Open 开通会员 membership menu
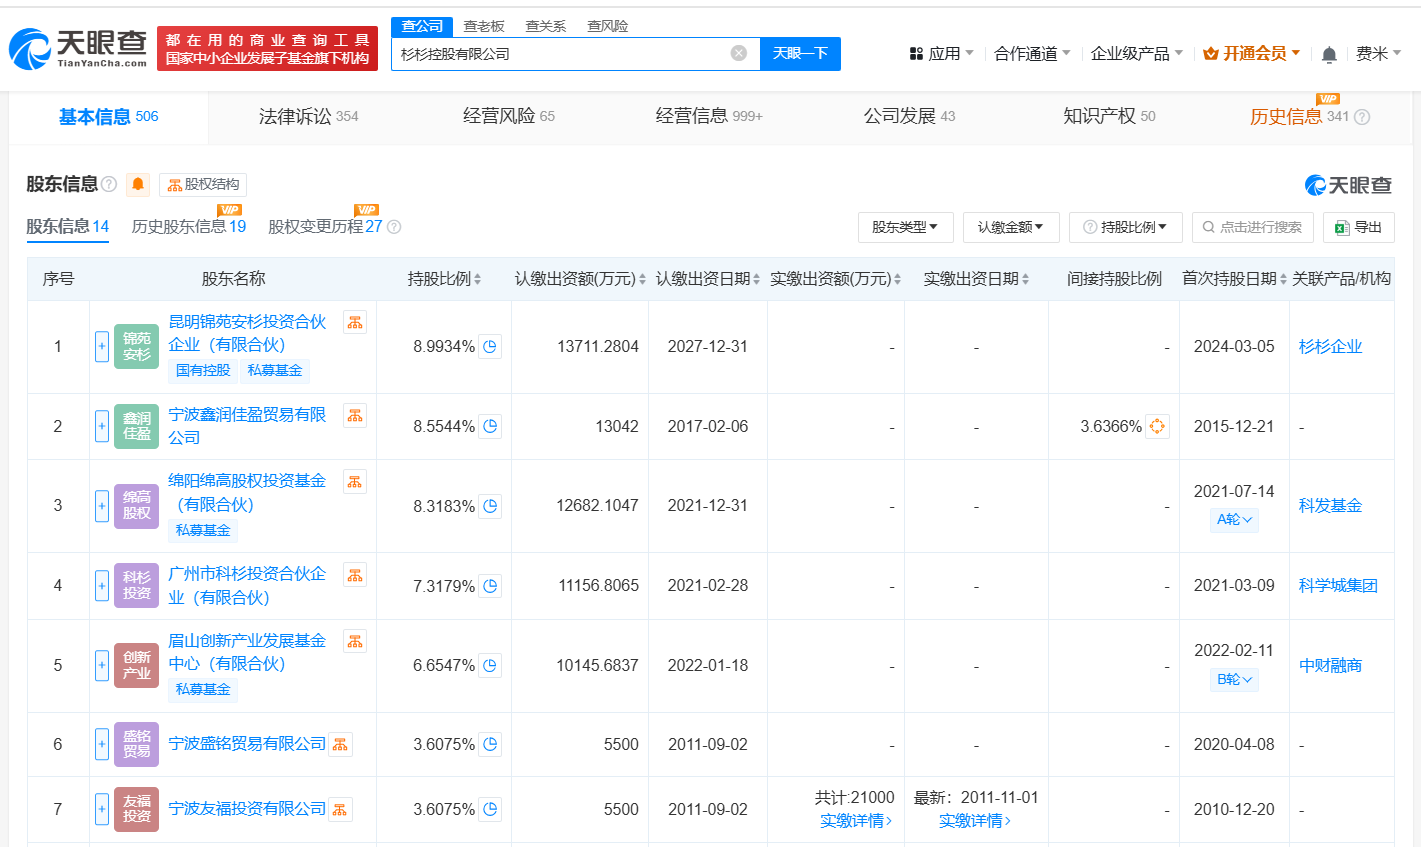 point(1251,54)
